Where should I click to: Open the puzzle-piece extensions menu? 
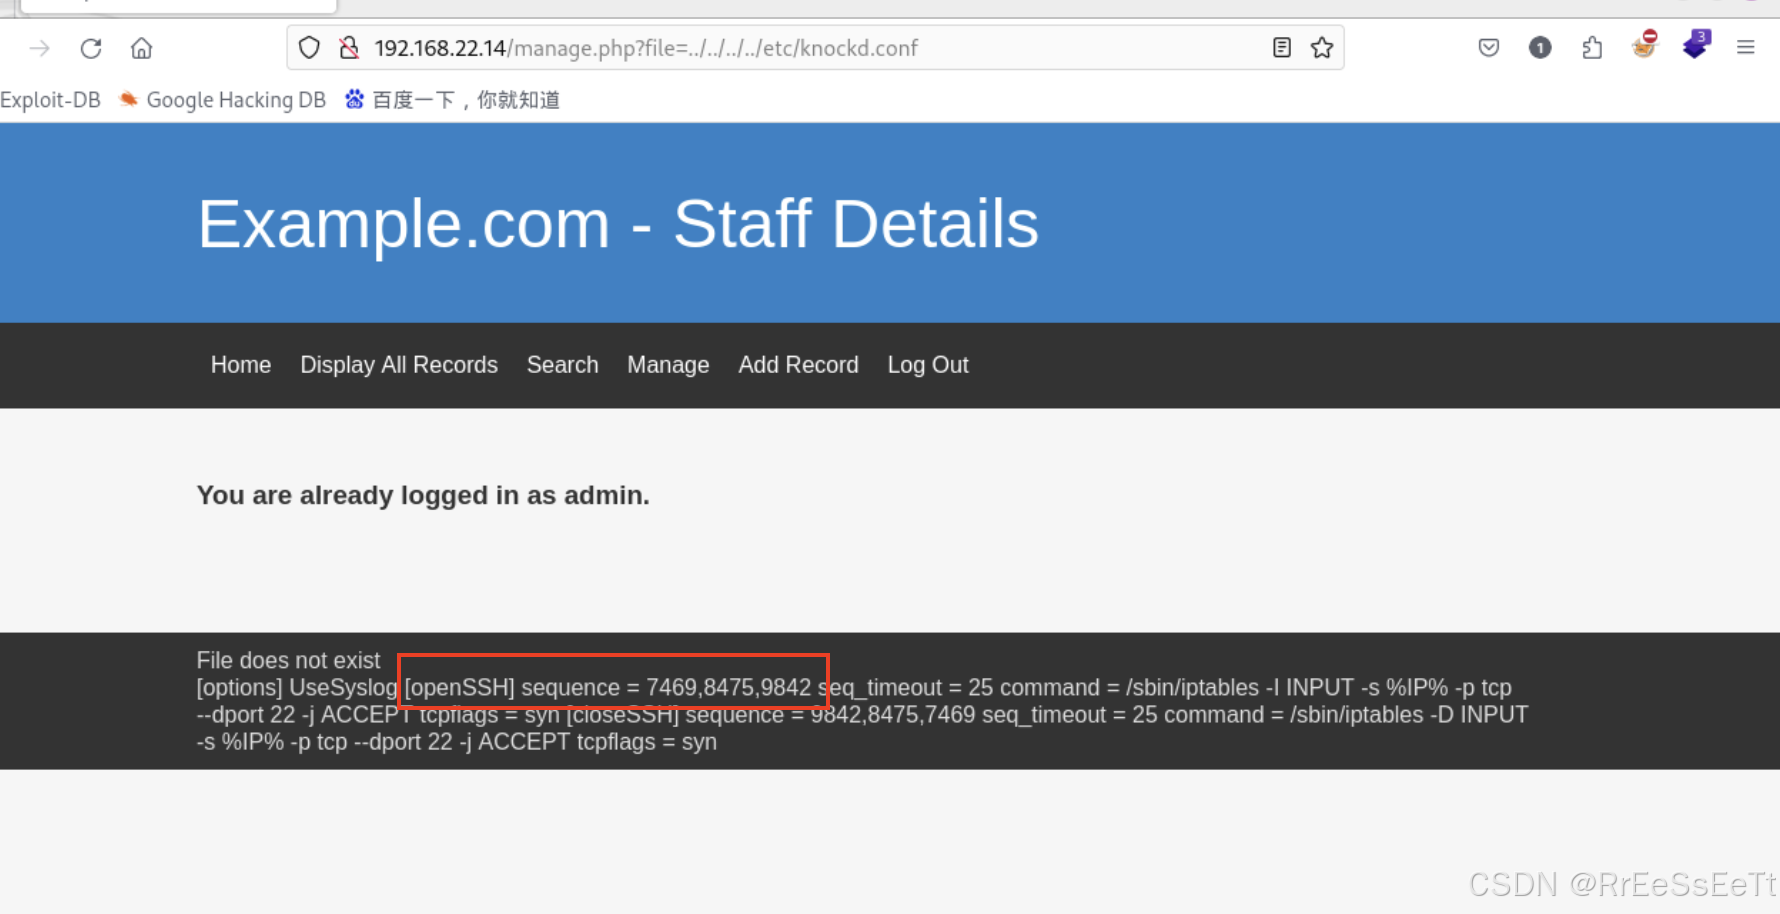(x=1592, y=48)
